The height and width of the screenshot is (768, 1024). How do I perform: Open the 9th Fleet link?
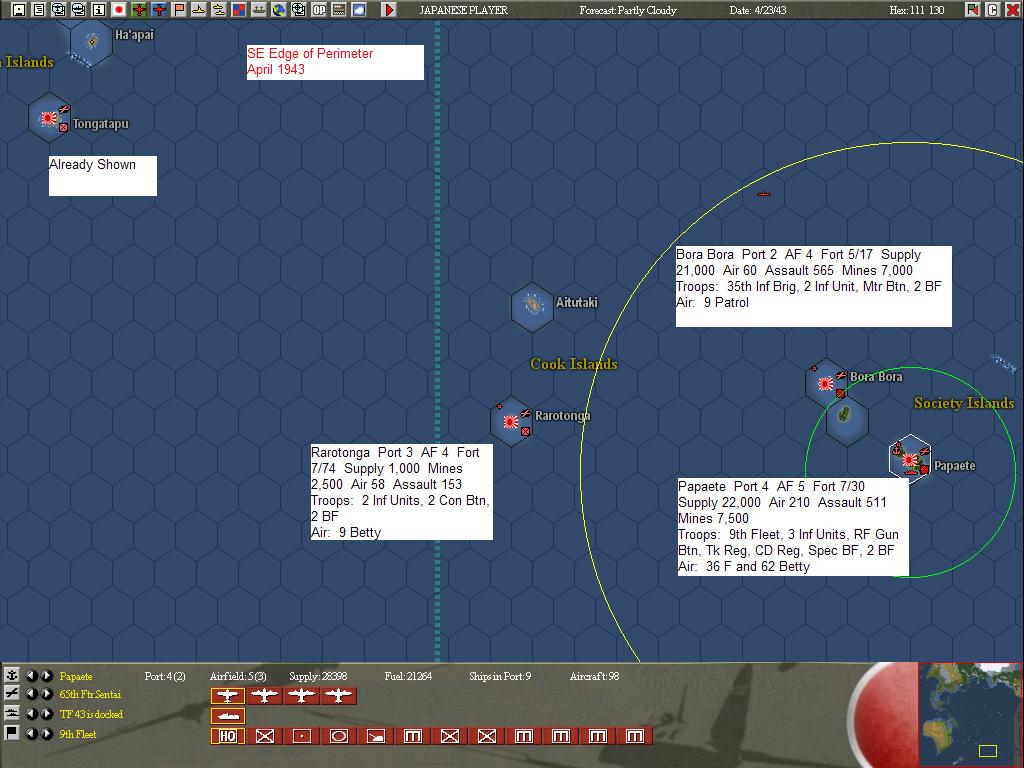pyautogui.click(x=78, y=734)
